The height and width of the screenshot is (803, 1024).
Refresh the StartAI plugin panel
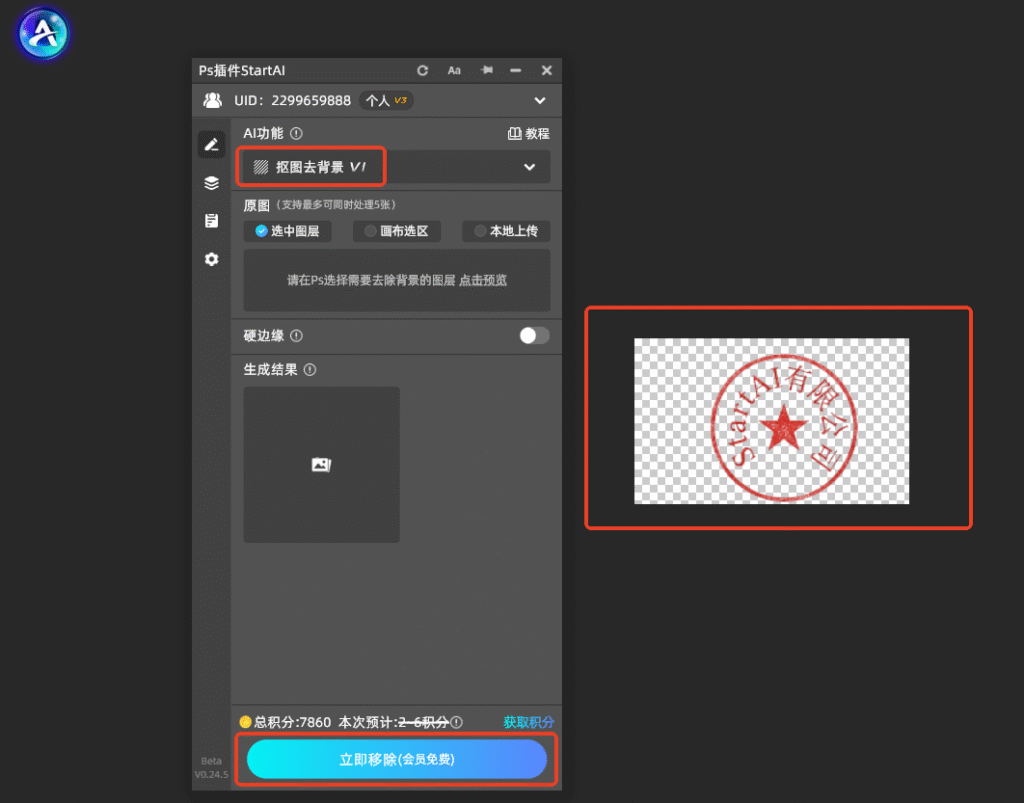[423, 71]
